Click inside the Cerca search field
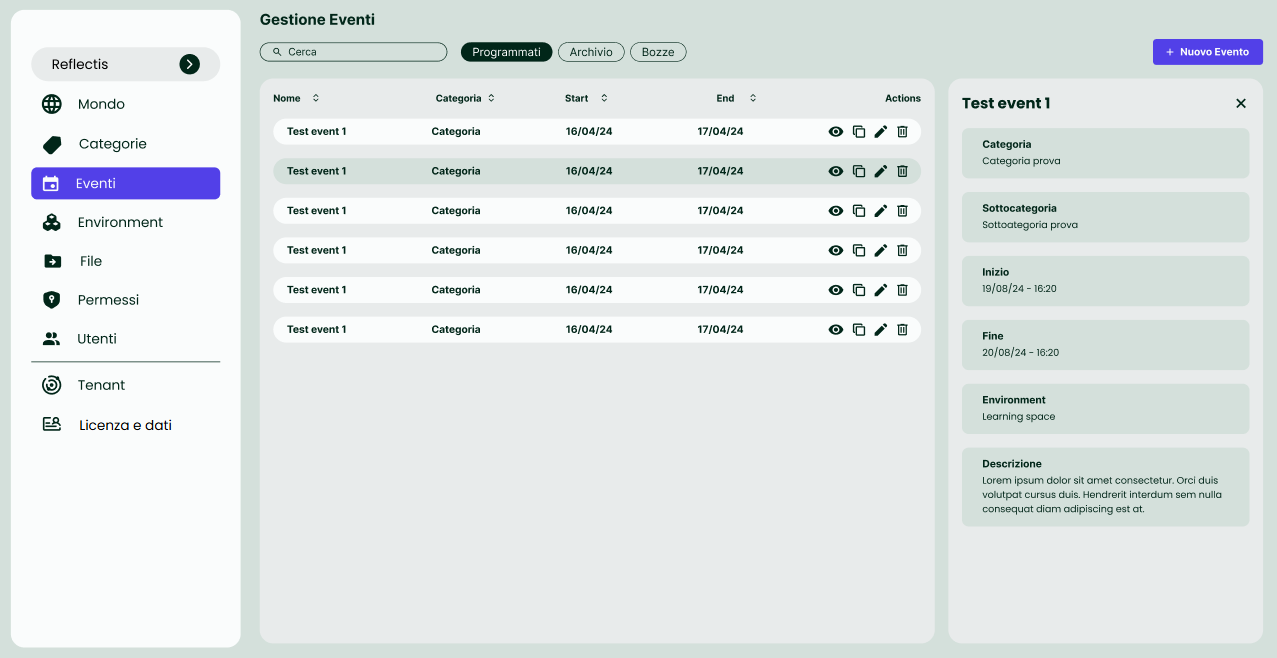The width and height of the screenshot is (1277, 658). 353,51
